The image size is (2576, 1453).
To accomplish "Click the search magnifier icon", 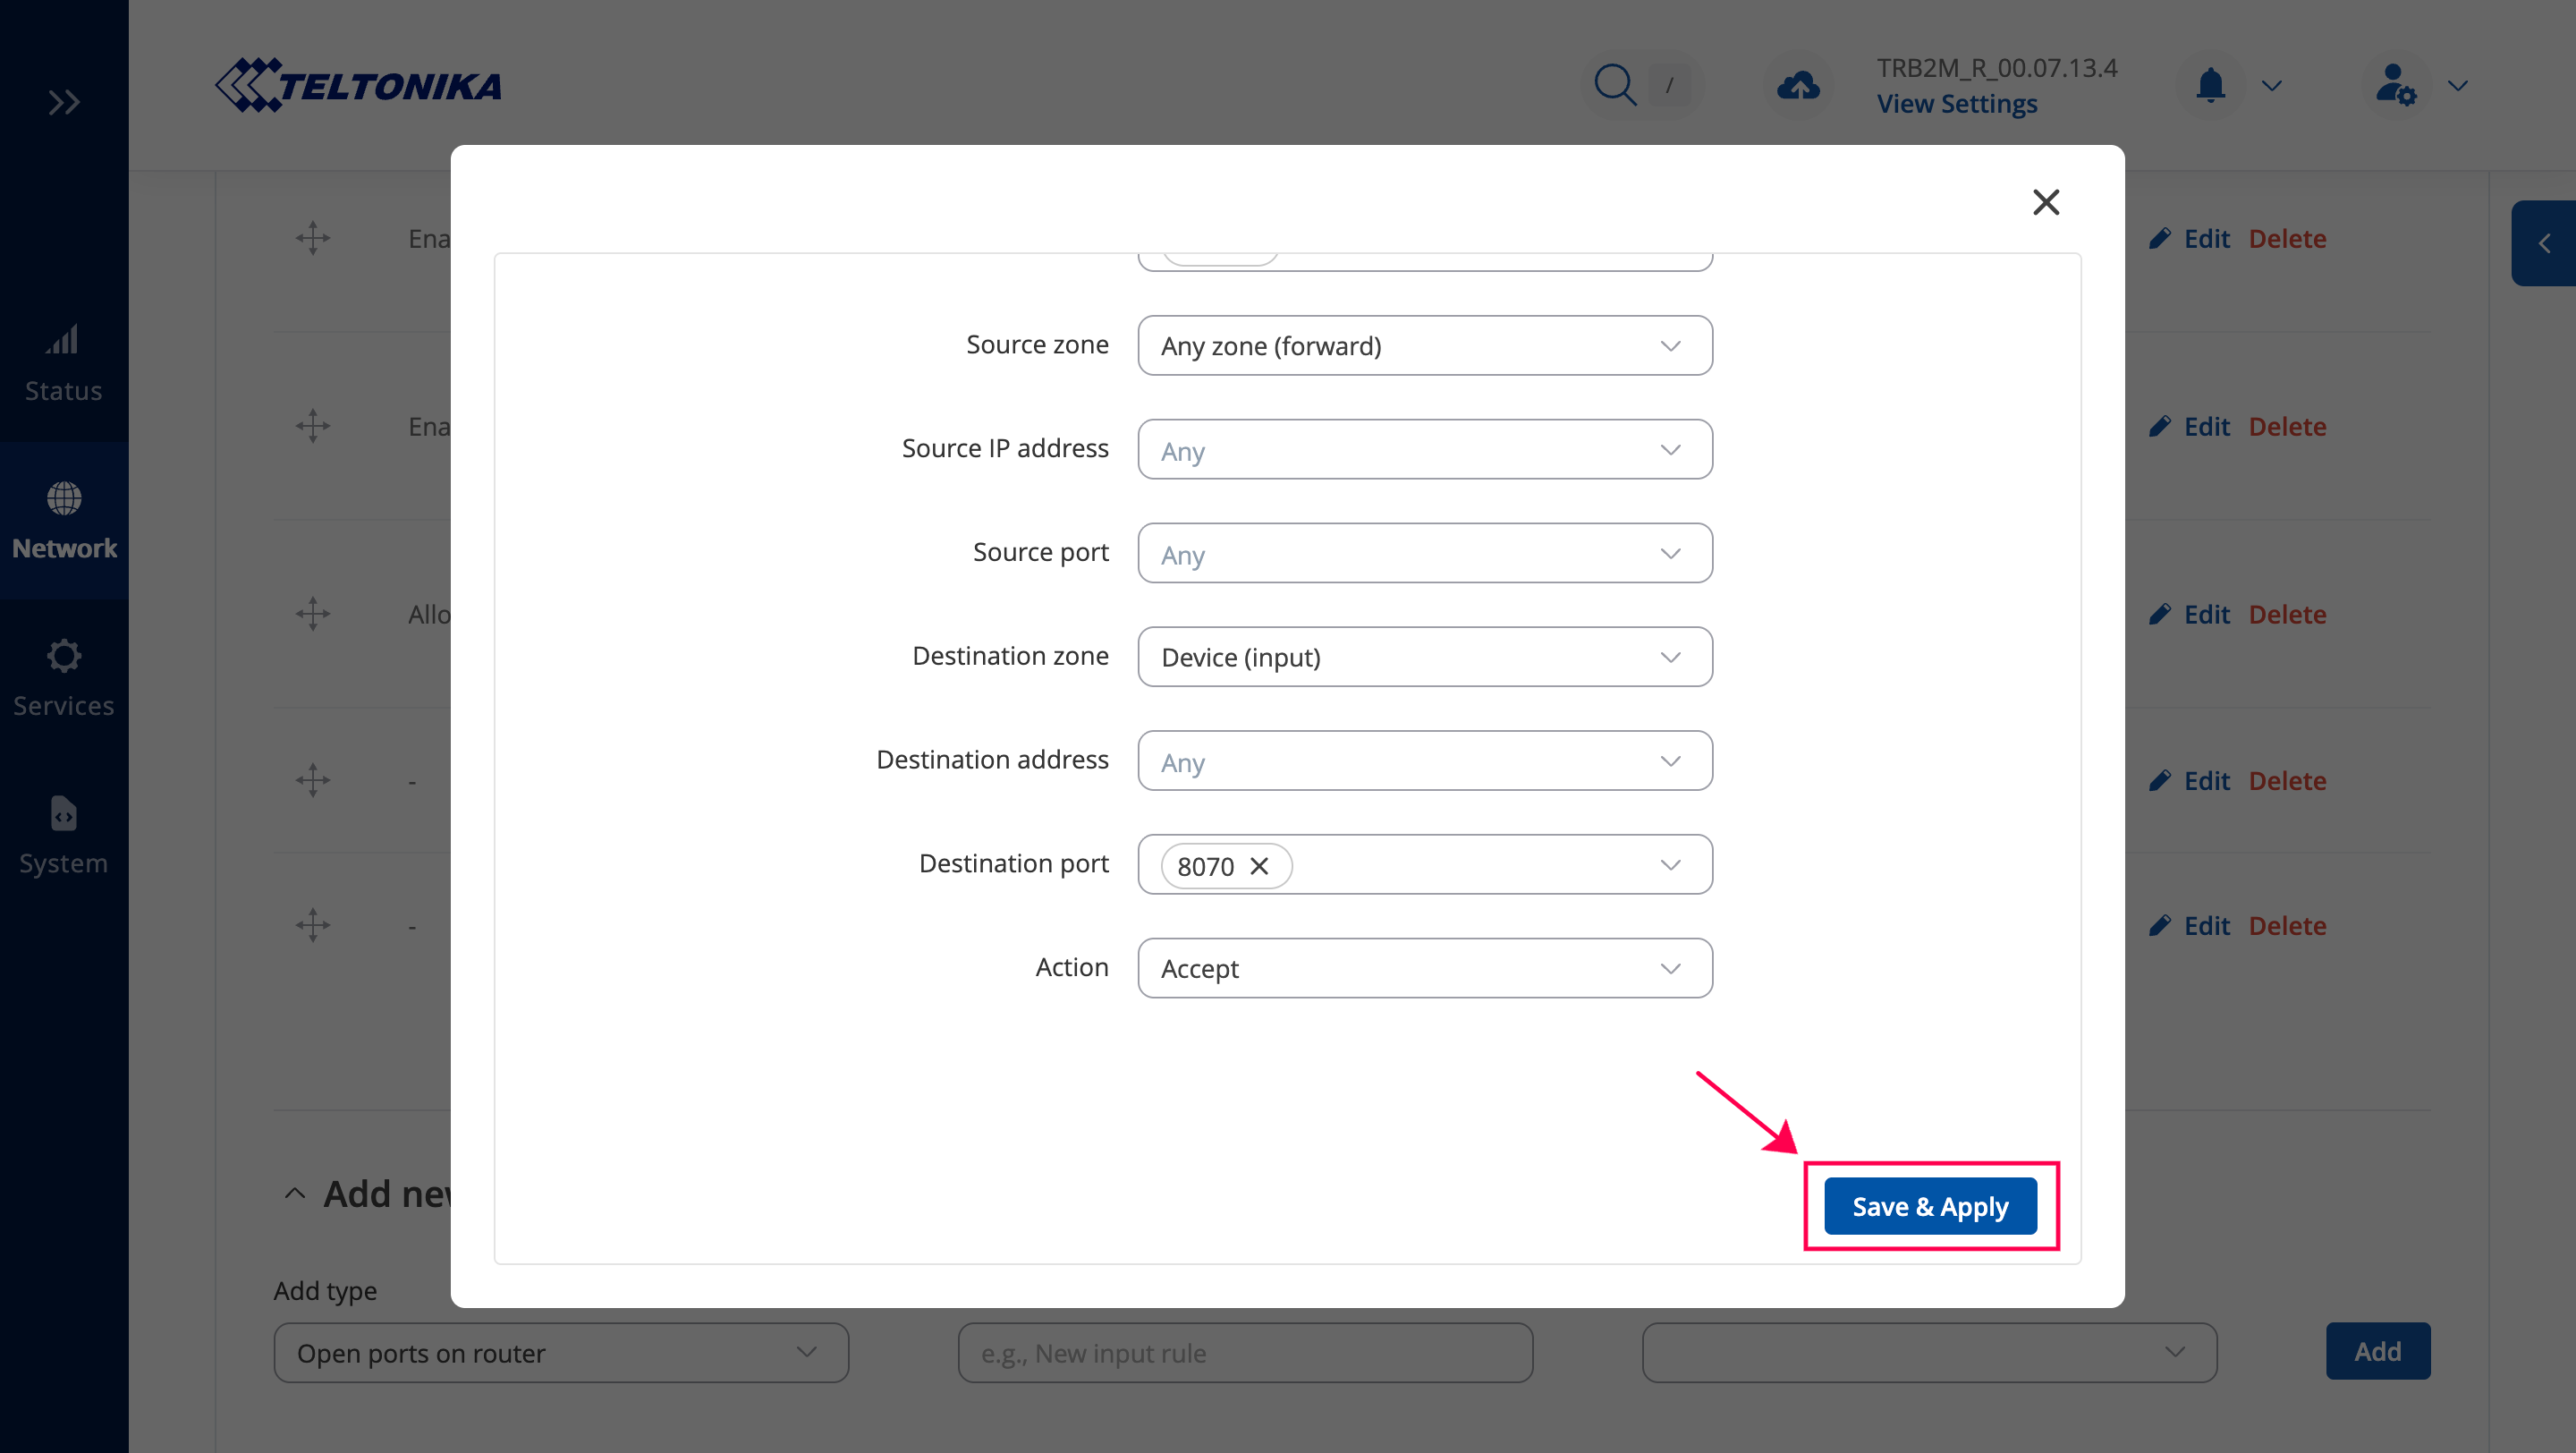I will pos(1614,85).
